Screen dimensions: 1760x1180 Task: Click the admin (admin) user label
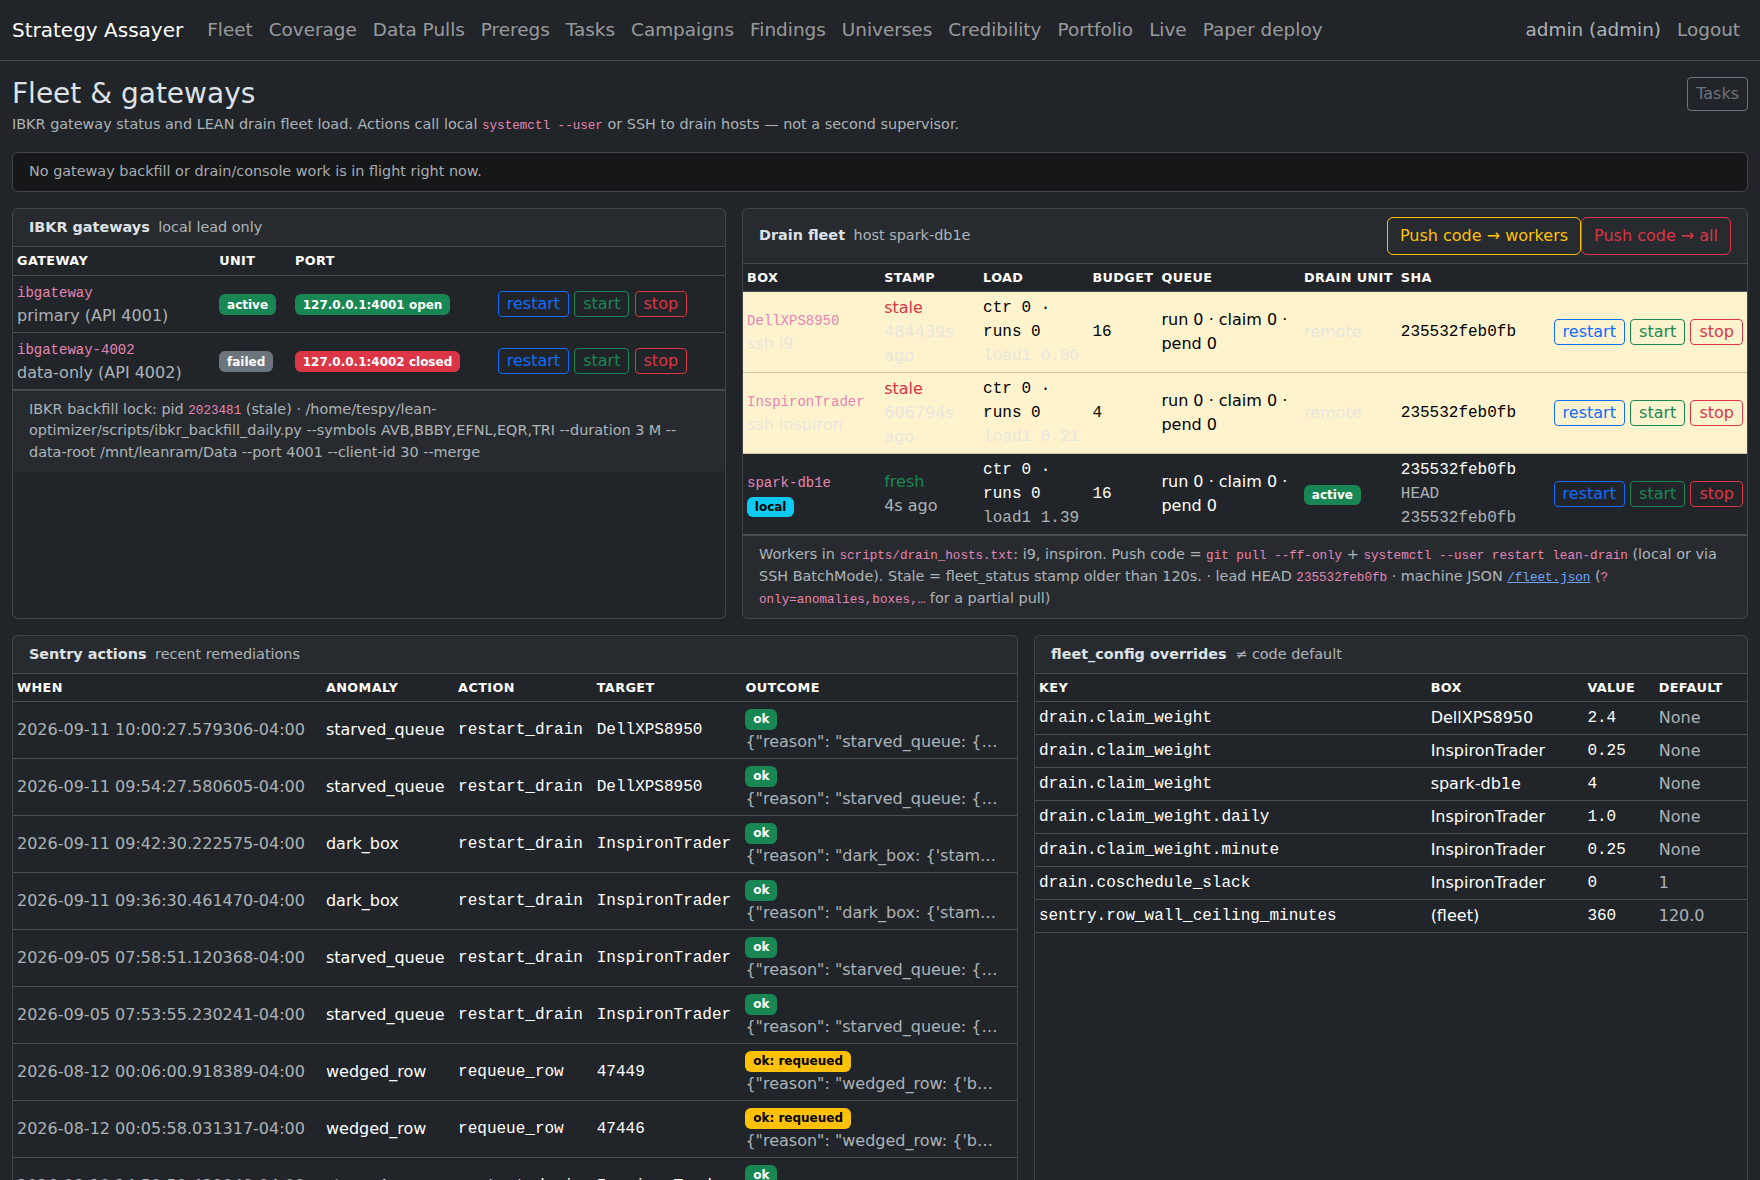coord(1592,30)
